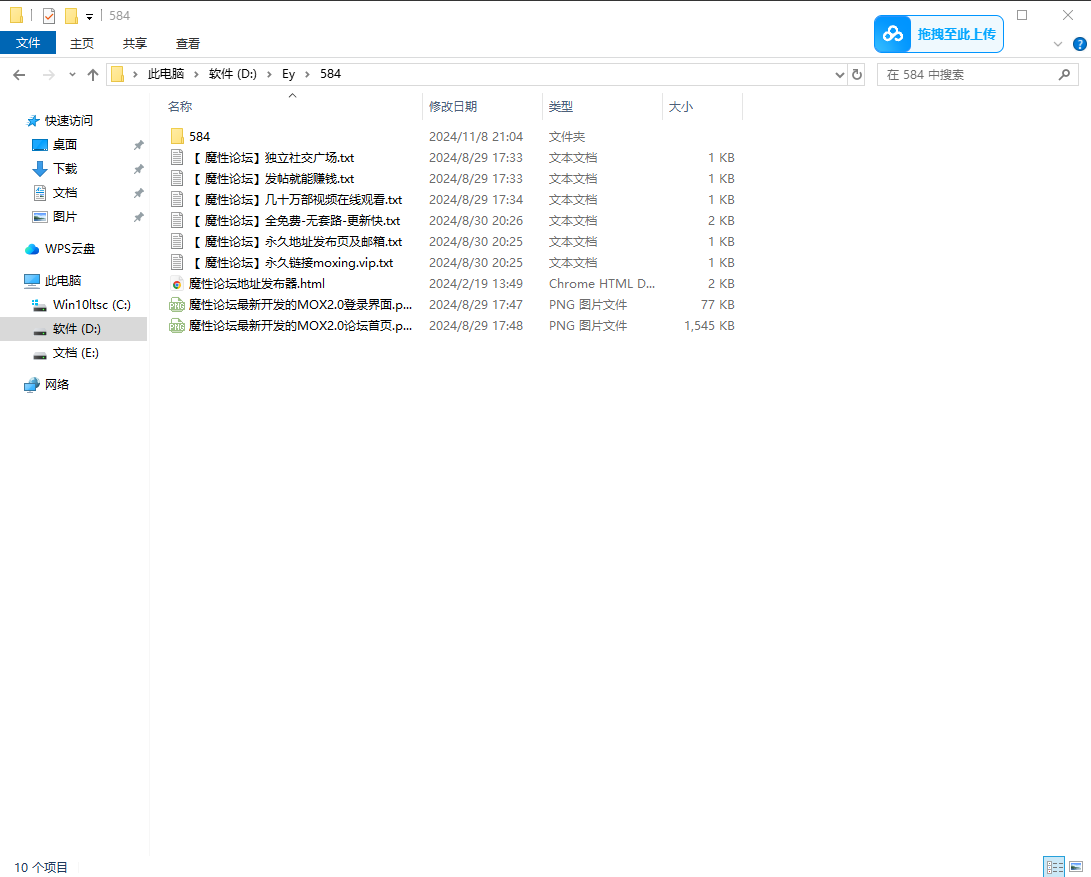Select the MOX2.0论坛首页 PNG file icon
1091x877 pixels.
(x=177, y=326)
